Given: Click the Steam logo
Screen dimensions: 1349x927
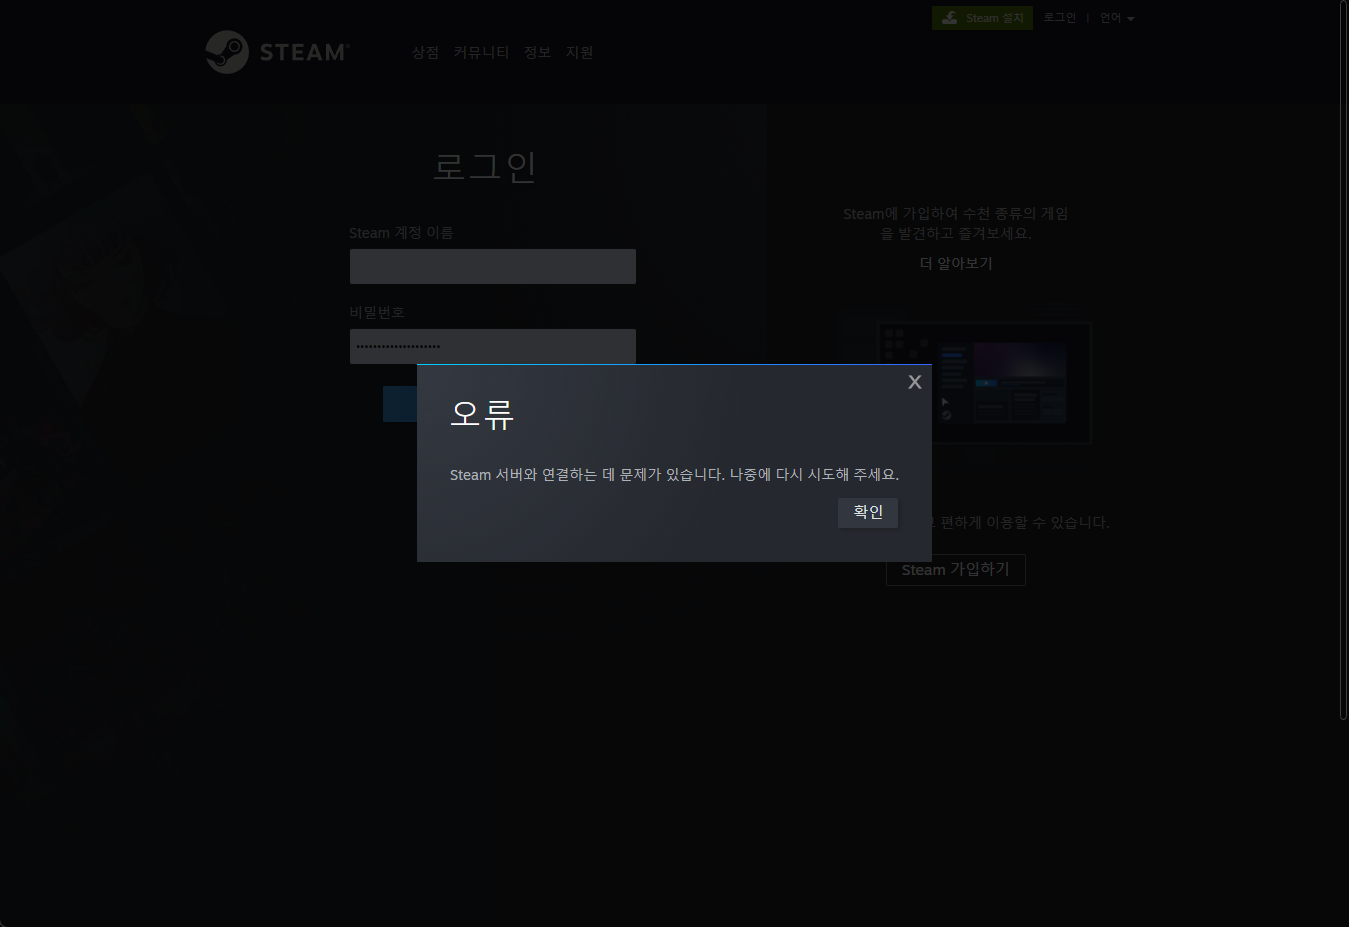Looking at the screenshot, I should pyautogui.click(x=277, y=52).
